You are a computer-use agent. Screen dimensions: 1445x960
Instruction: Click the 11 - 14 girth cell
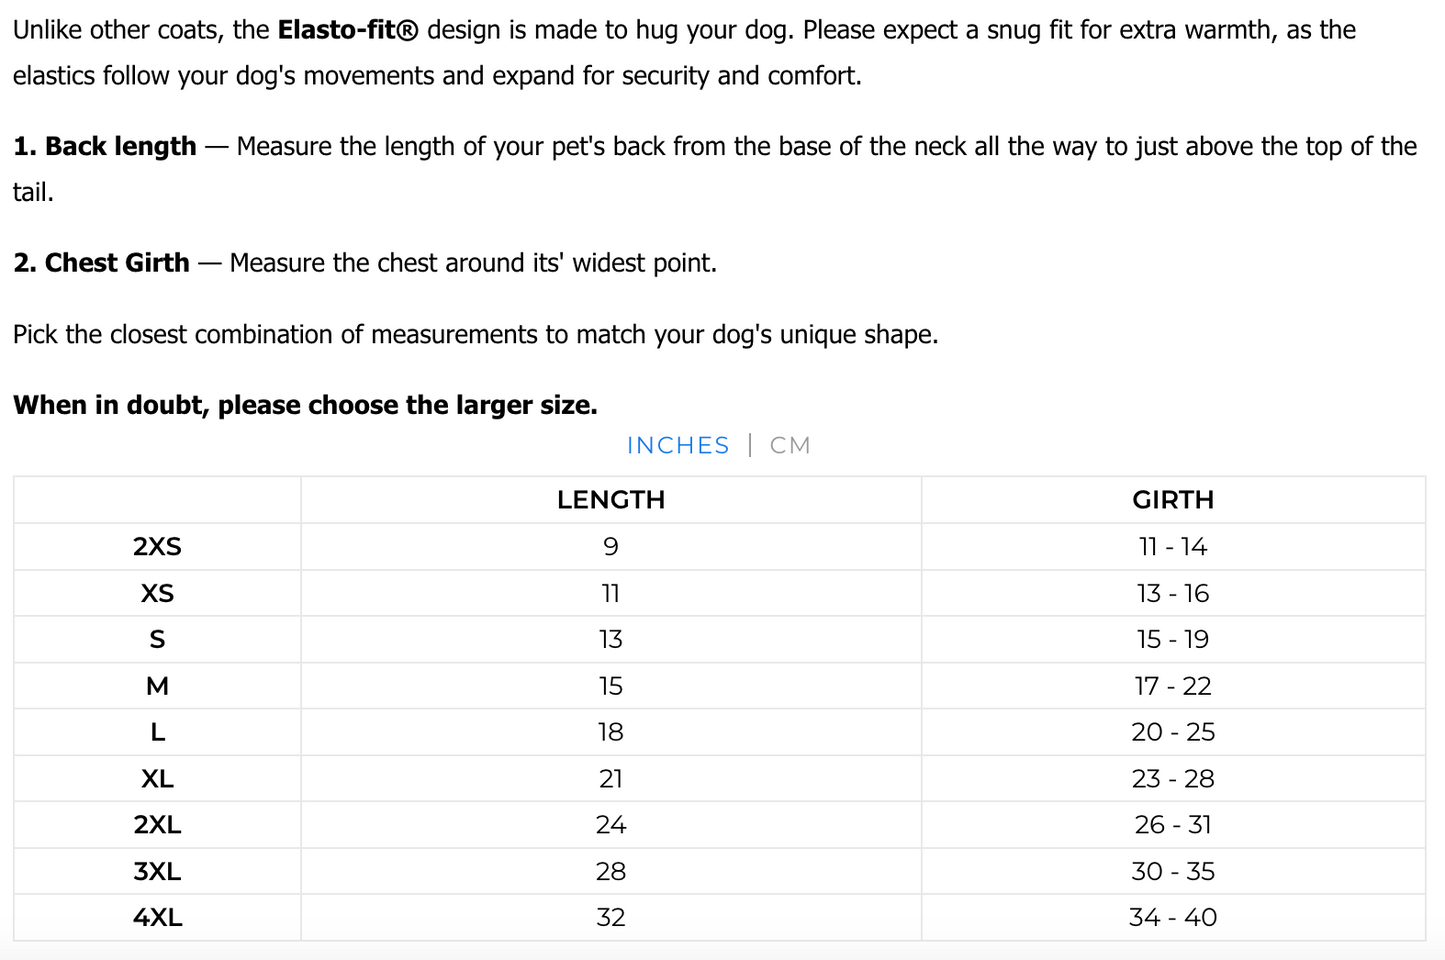click(x=1173, y=547)
